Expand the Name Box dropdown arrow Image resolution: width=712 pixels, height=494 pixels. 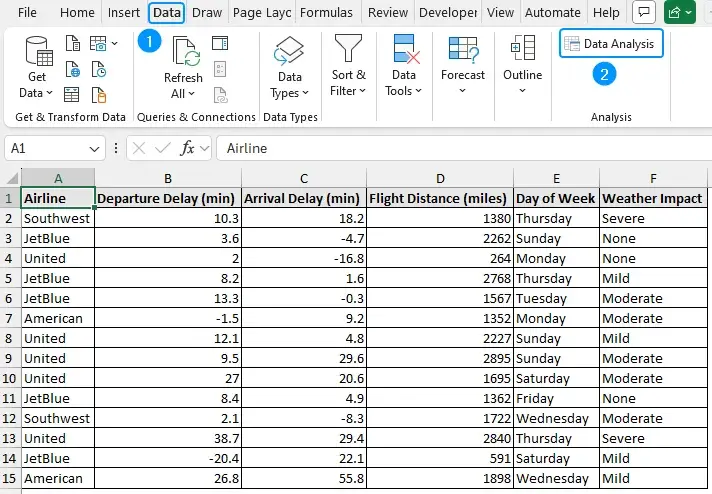(x=94, y=149)
